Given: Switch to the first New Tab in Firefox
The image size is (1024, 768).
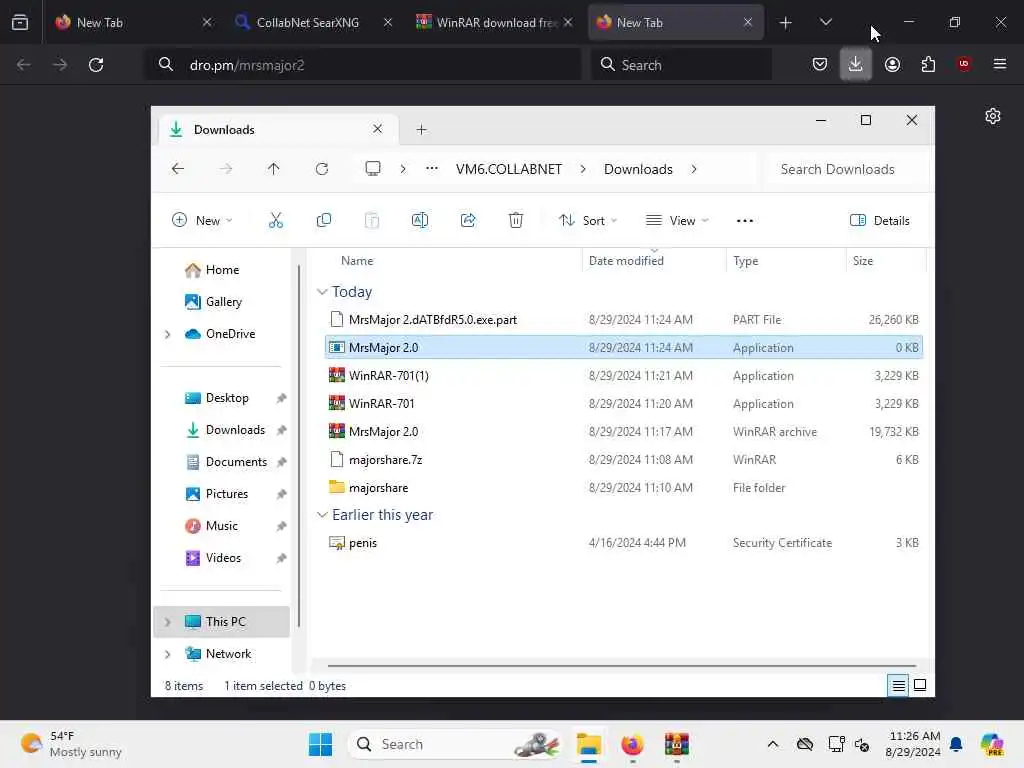Looking at the screenshot, I should 135,22.
